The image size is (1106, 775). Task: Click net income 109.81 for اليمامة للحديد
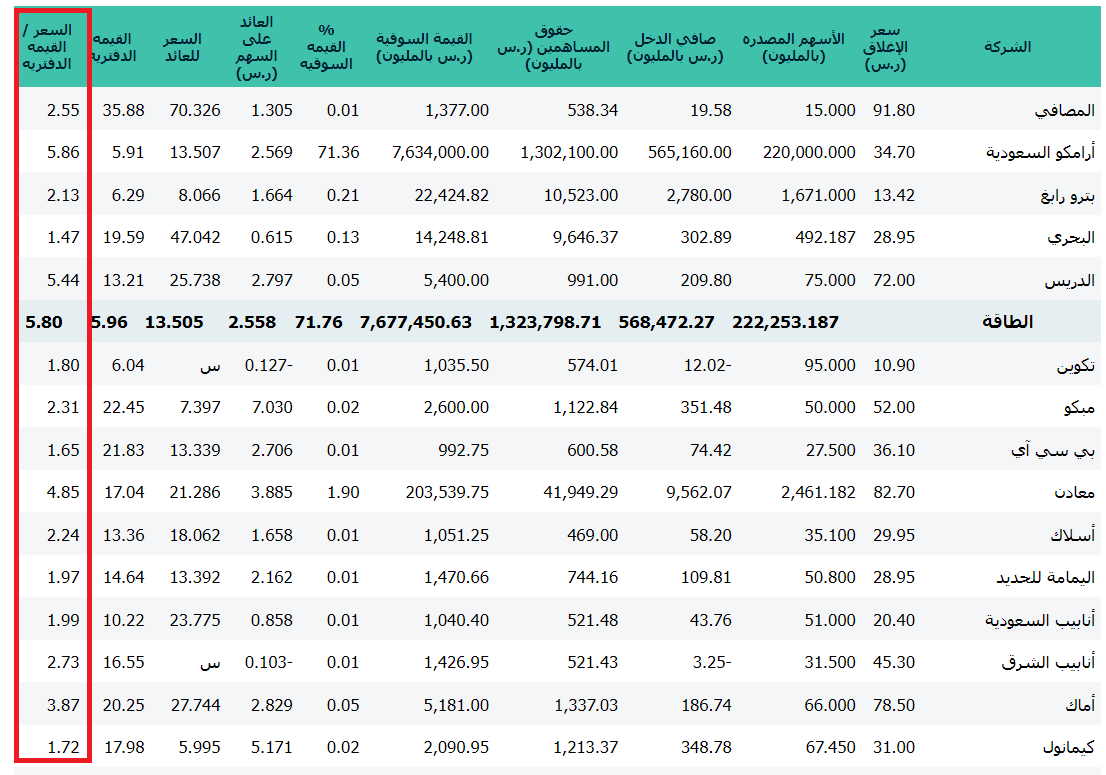(x=706, y=578)
